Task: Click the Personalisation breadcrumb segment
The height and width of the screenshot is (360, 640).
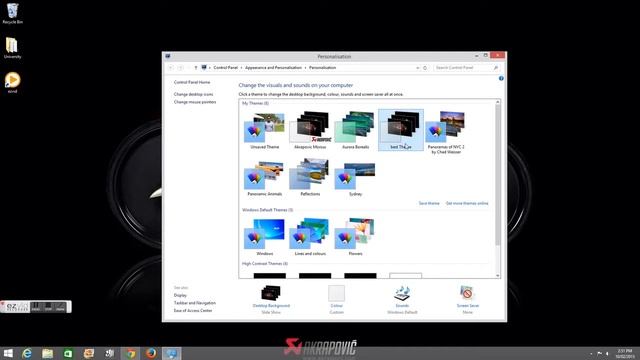Action: [x=322, y=68]
